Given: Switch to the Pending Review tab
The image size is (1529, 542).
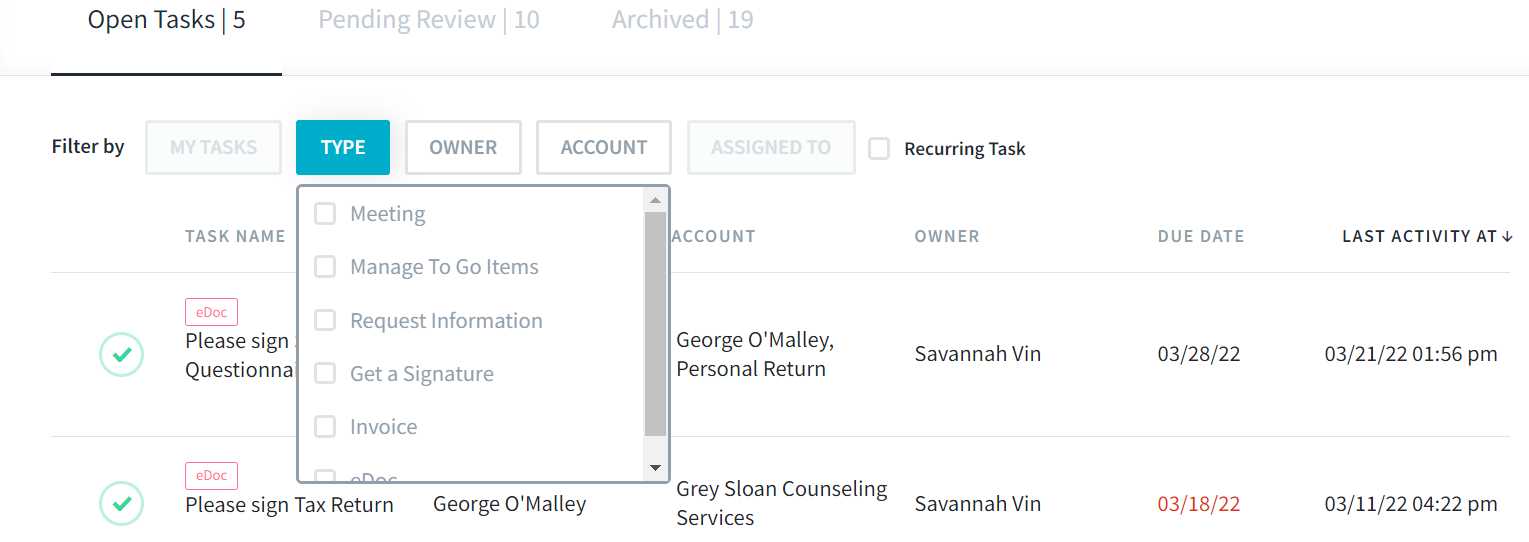Looking at the screenshot, I should [429, 20].
